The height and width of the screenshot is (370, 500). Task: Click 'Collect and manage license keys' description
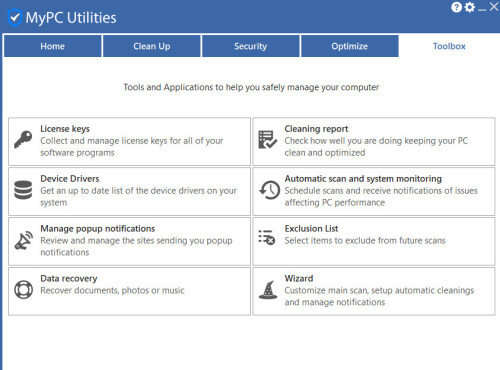132,147
